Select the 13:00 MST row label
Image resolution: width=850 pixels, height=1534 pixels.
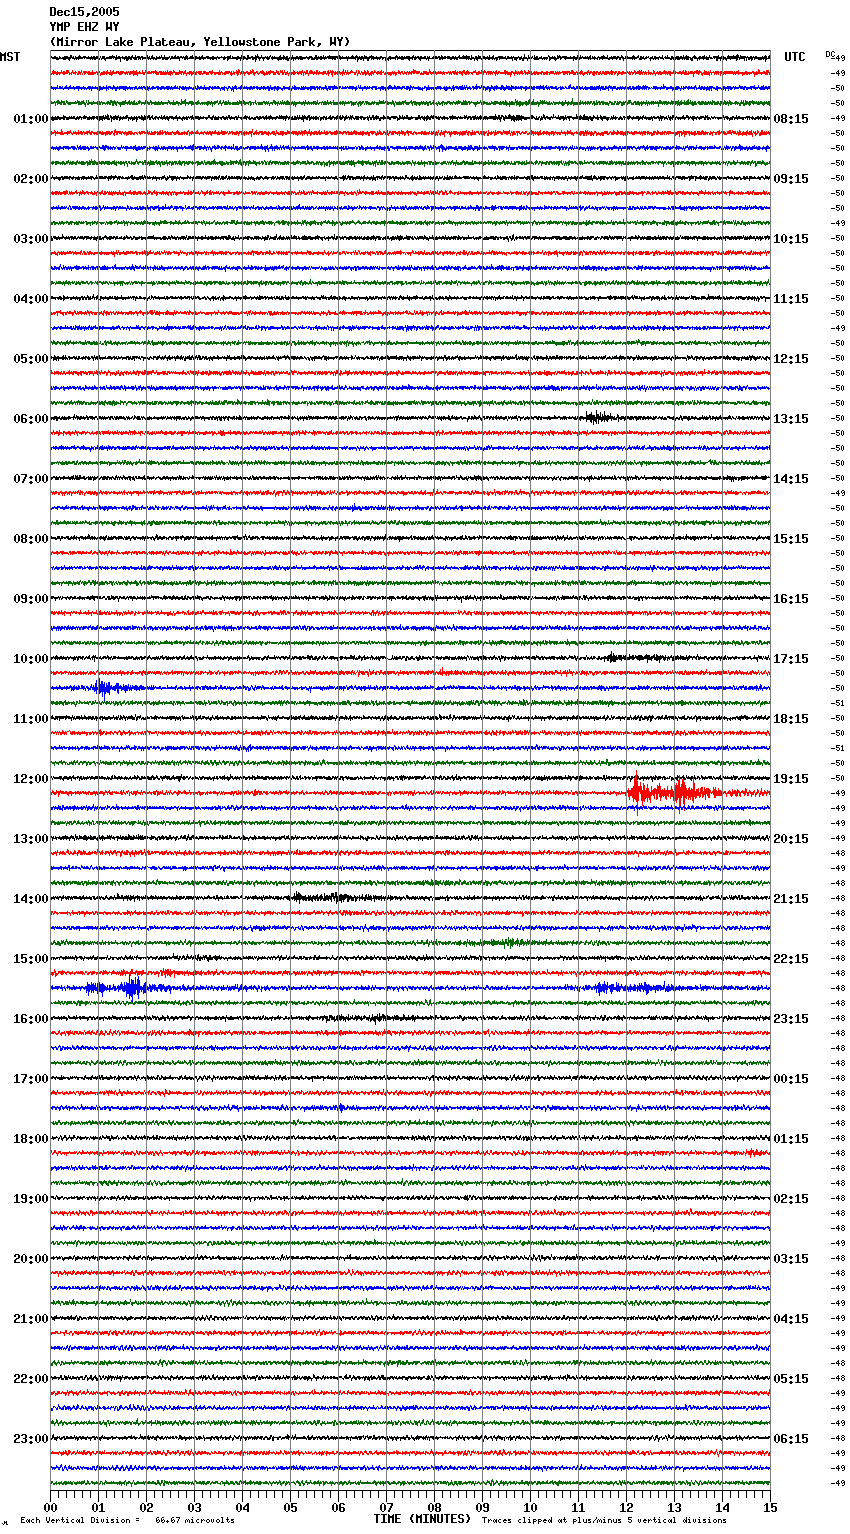coord(31,839)
